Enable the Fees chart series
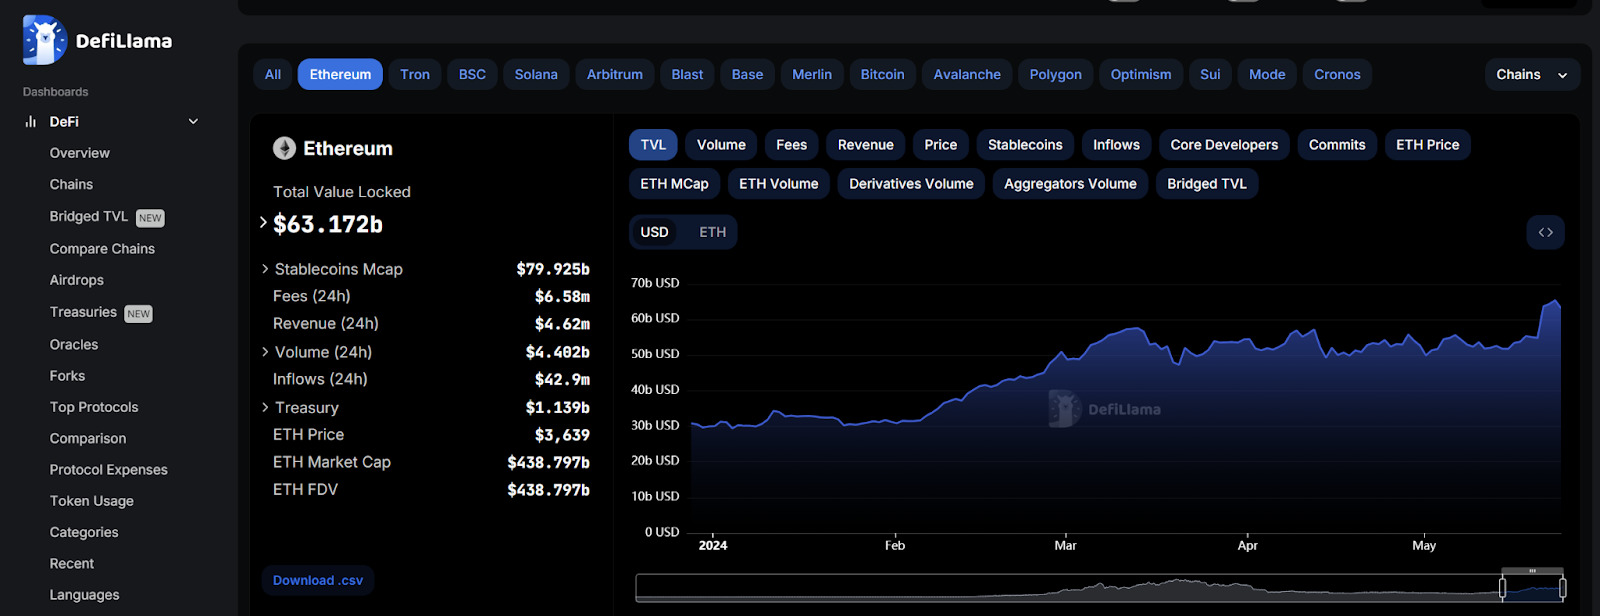The height and width of the screenshot is (616, 1600). tap(791, 145)
